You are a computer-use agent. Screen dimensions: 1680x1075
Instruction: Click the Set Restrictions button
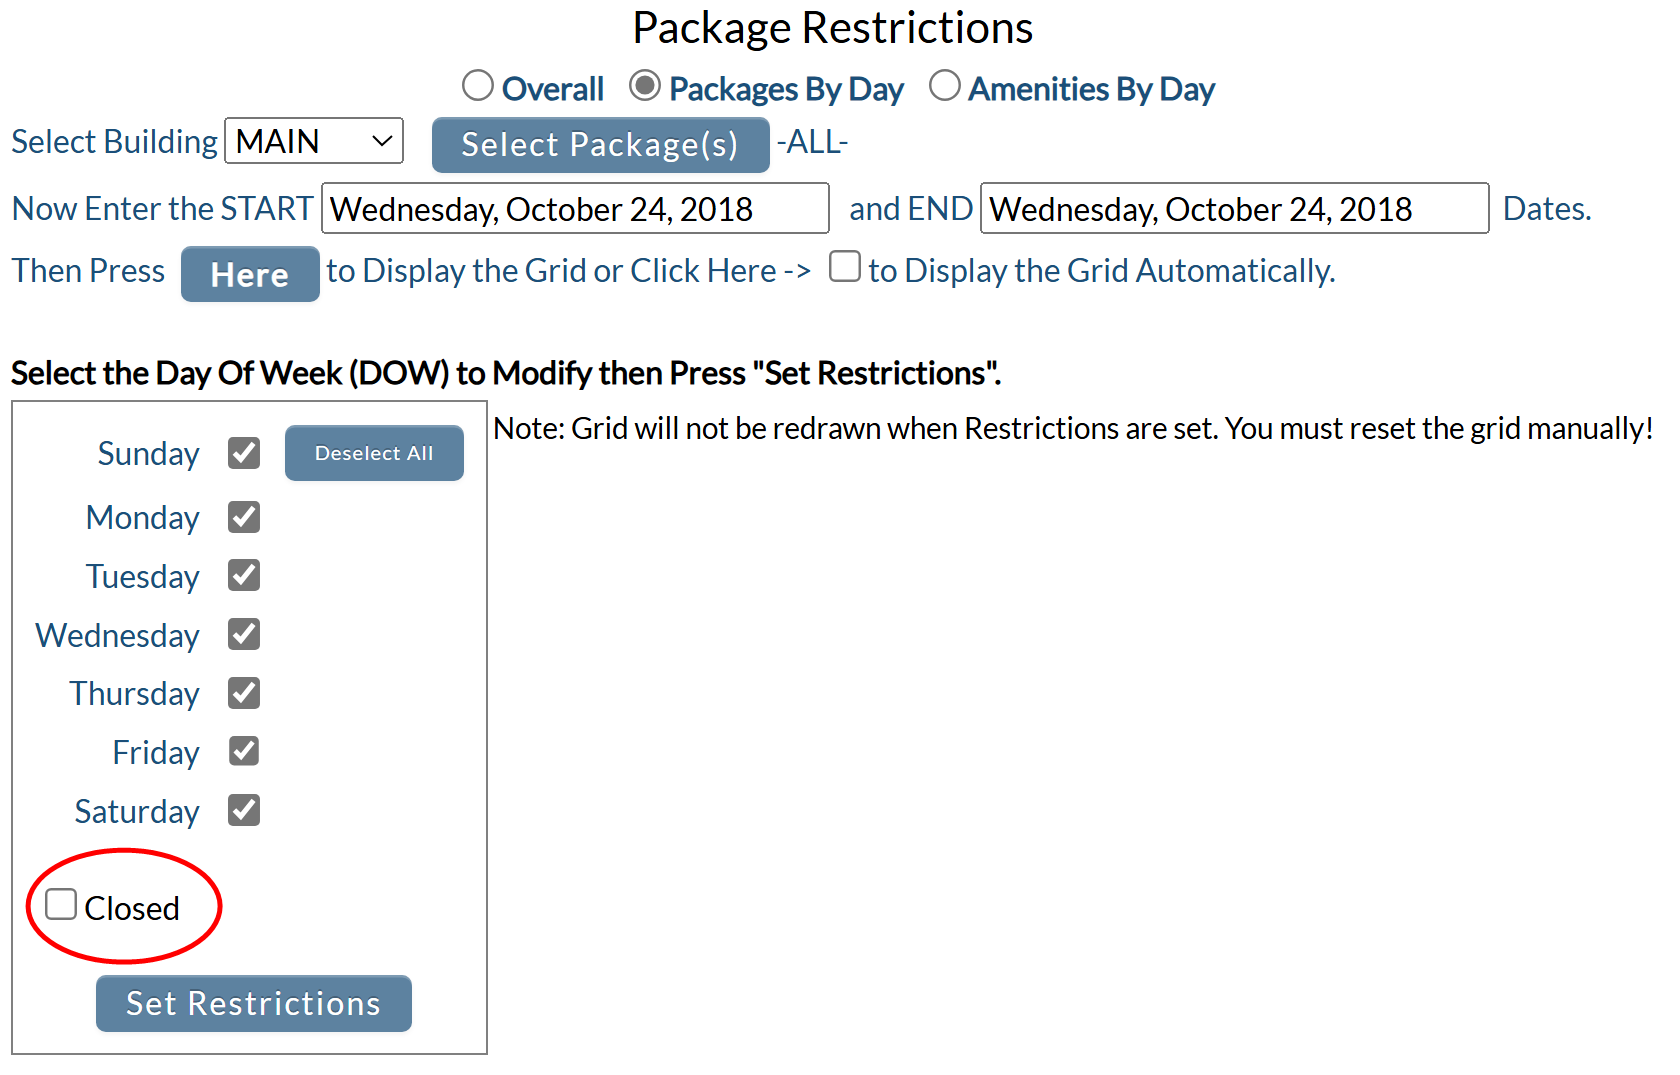click(254, 1003)
